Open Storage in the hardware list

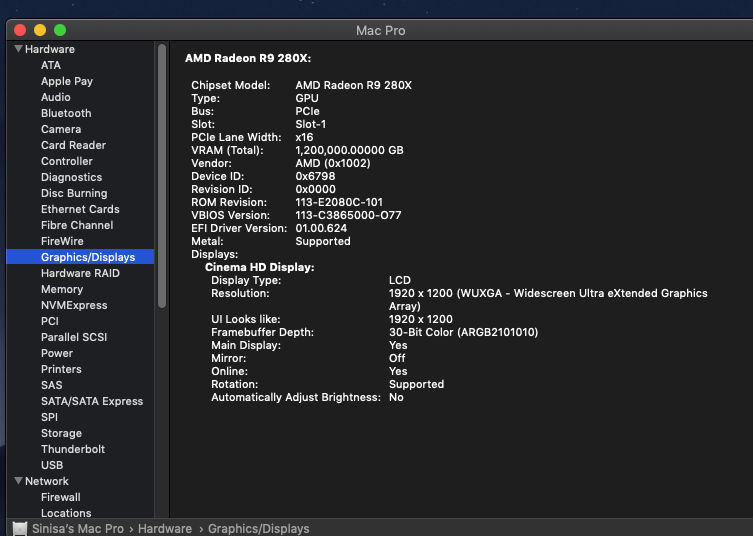(61, 433)
